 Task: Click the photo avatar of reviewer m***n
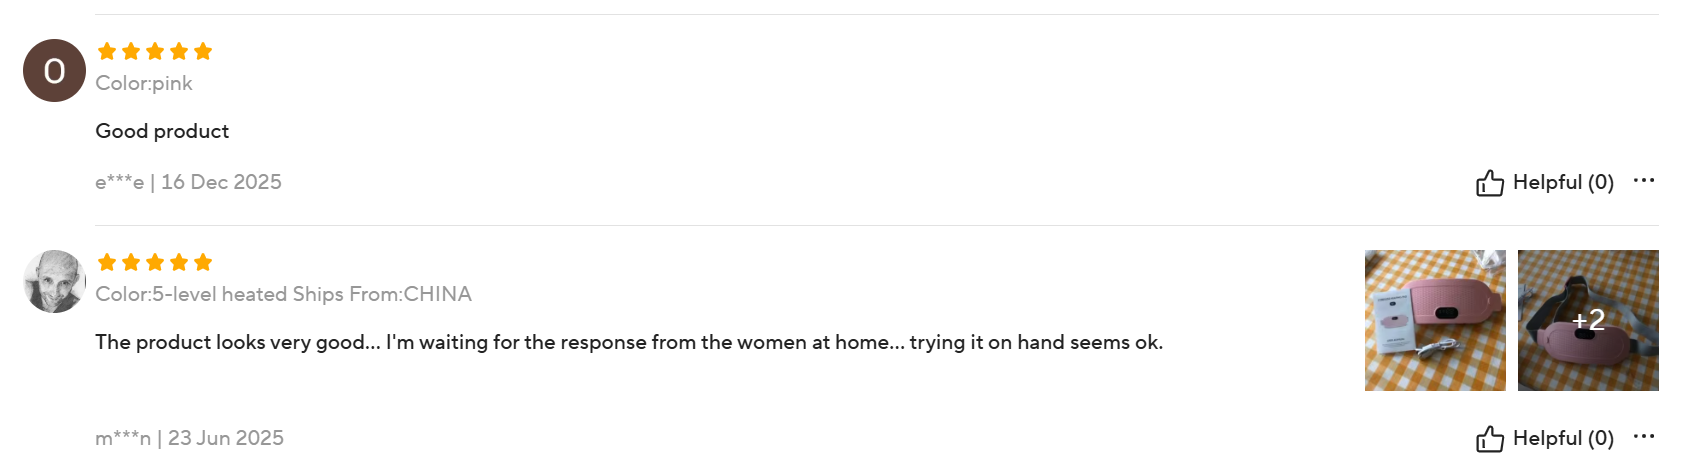pos(54,282)
